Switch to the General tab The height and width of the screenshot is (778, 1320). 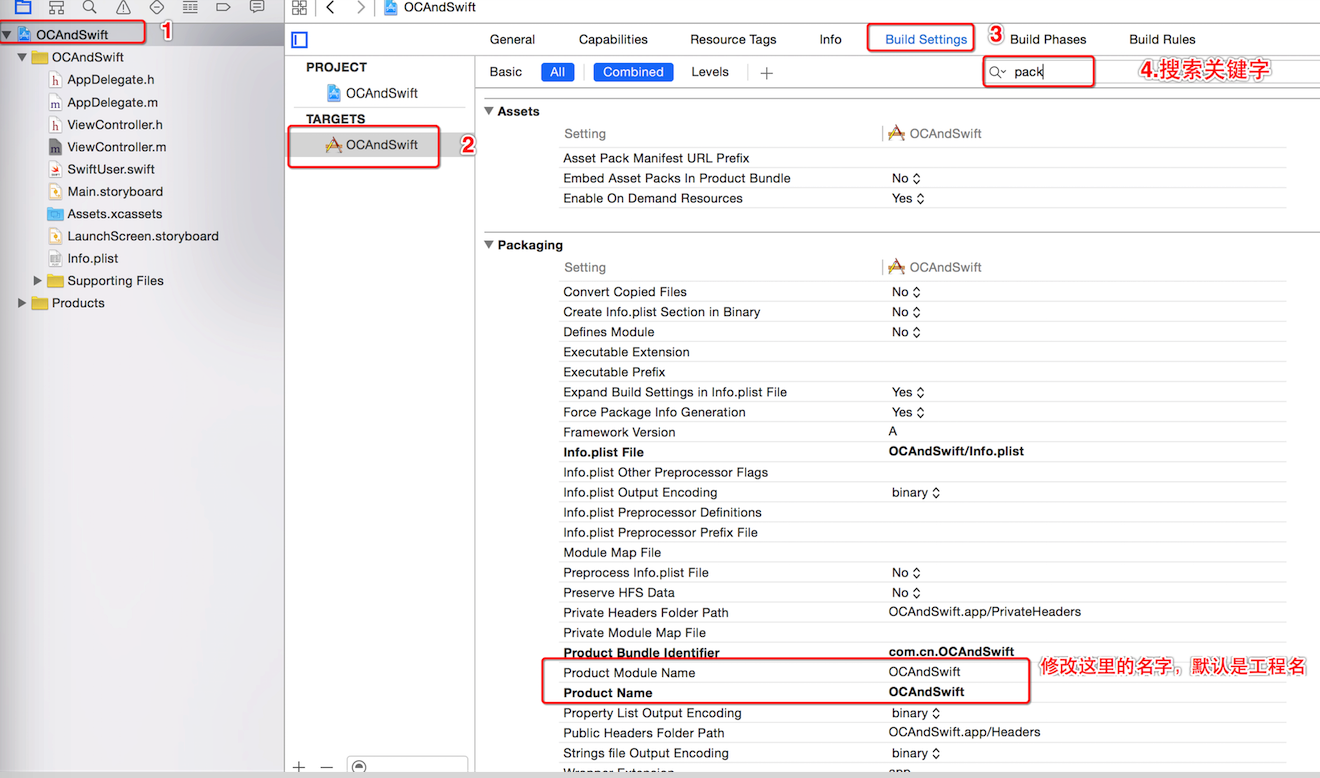pyautogui.click(x=512, y=40)
